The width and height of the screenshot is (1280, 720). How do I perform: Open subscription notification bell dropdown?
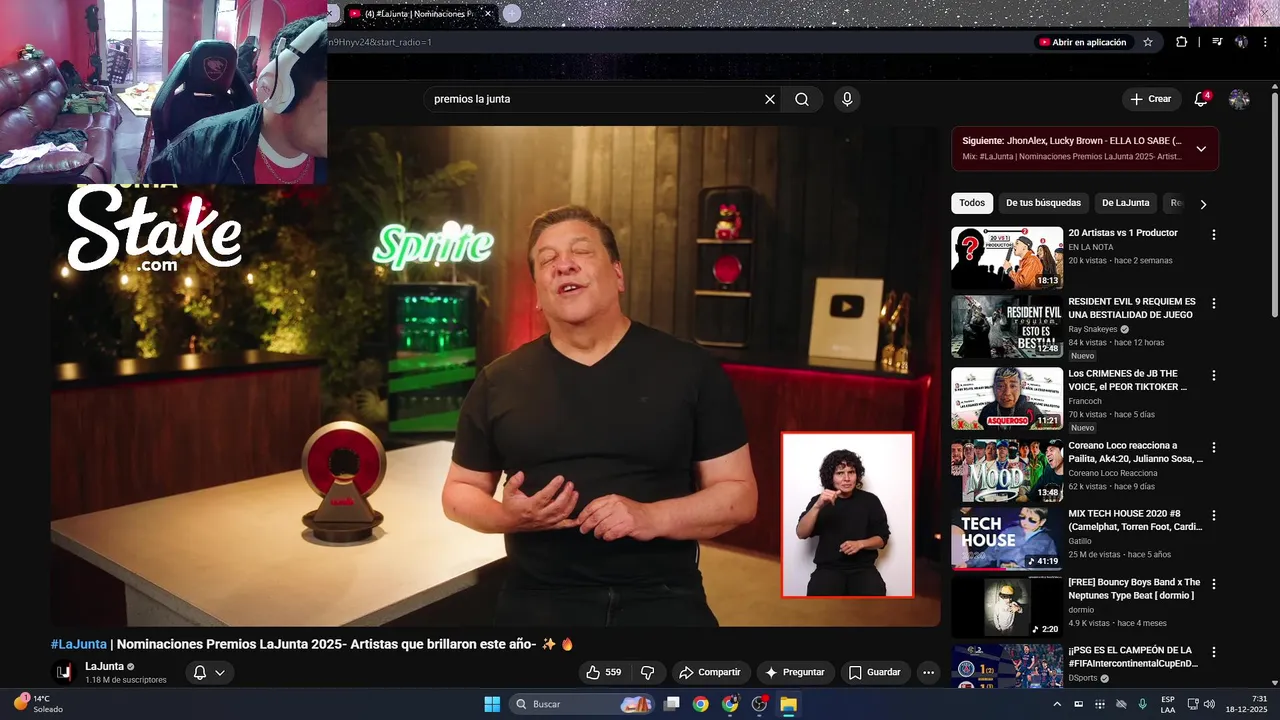(209, 672)
